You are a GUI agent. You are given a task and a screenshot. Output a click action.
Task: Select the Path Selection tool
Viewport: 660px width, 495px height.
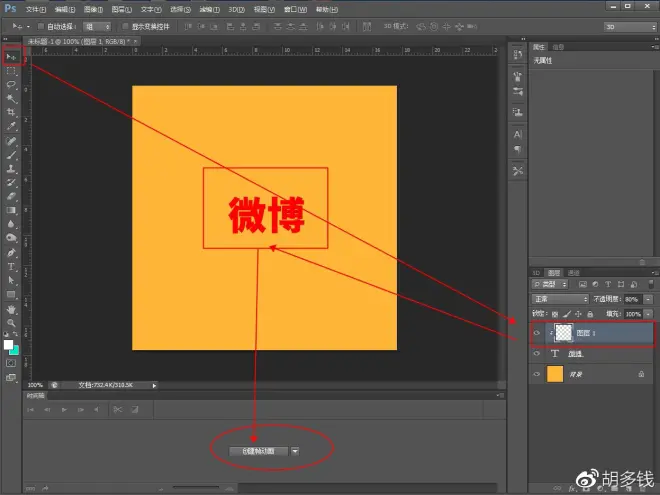coord(11,281)
